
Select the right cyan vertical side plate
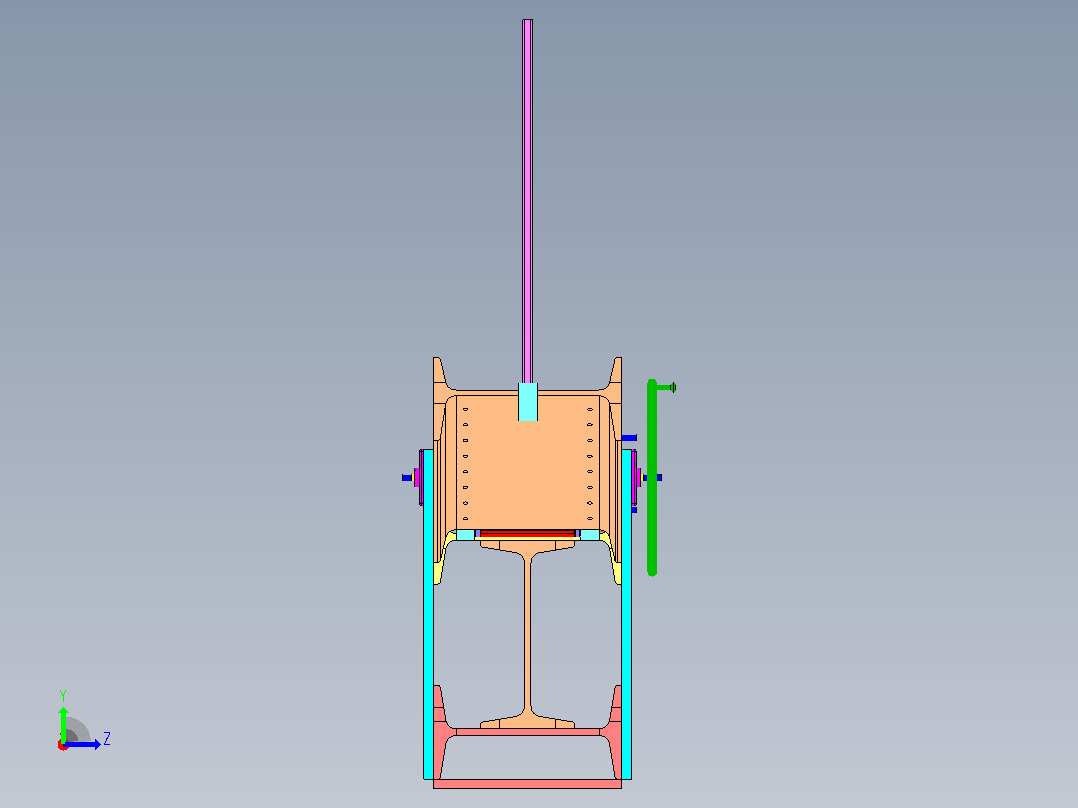[x=626, y=614]
